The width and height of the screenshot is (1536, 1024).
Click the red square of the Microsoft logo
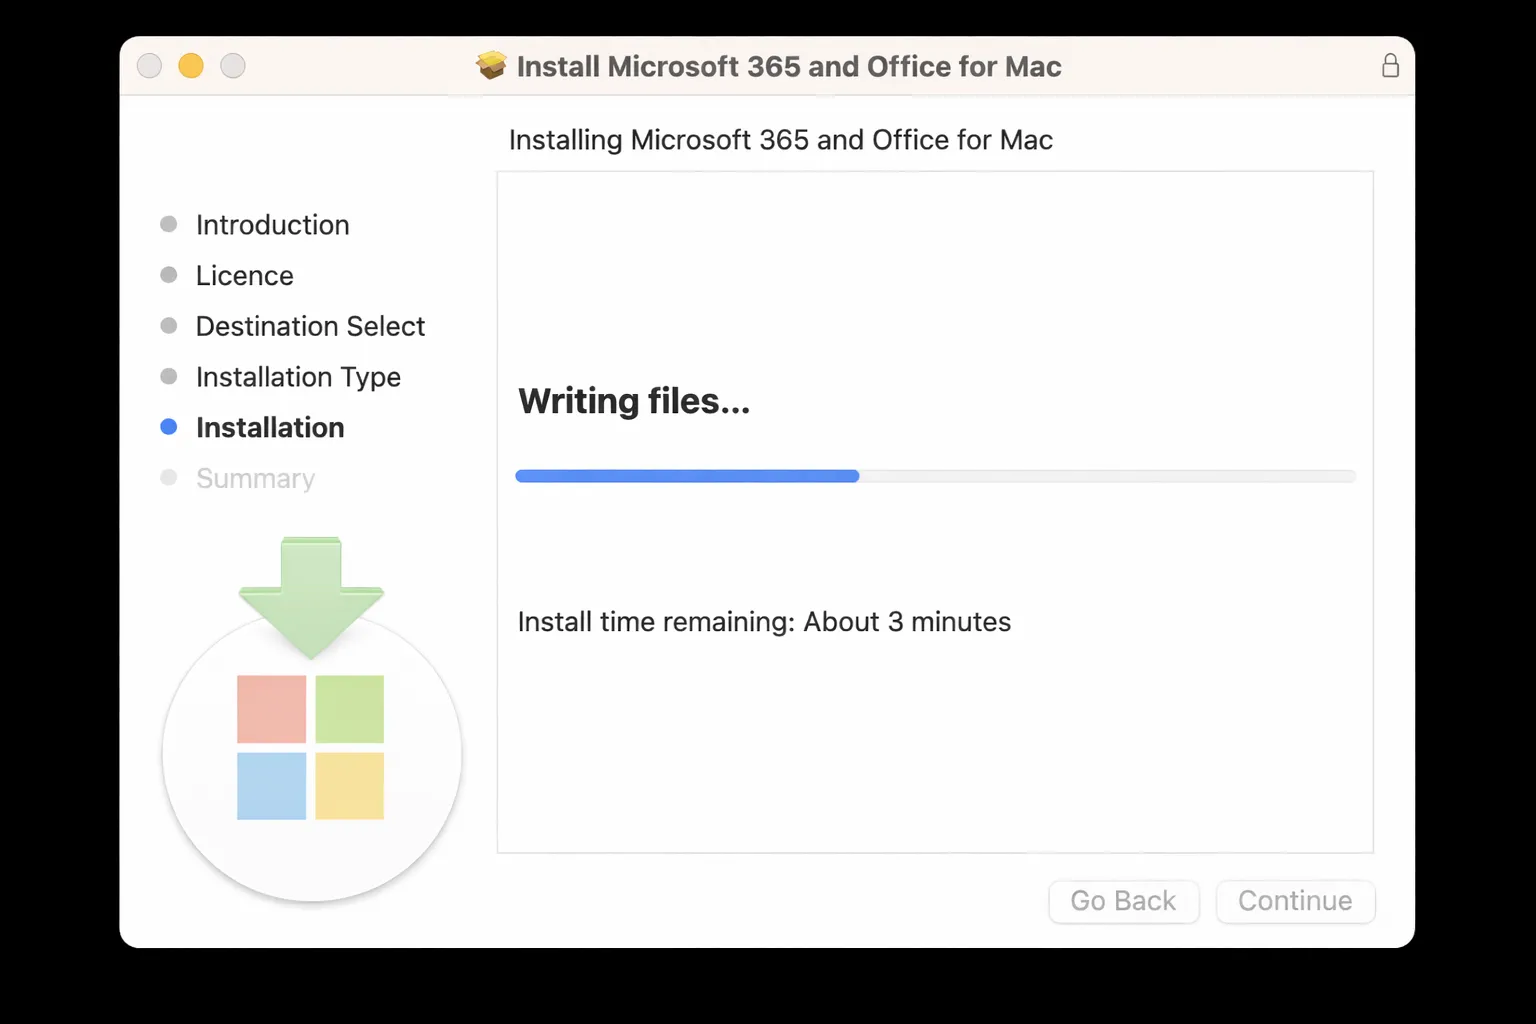tap(271, 710)
